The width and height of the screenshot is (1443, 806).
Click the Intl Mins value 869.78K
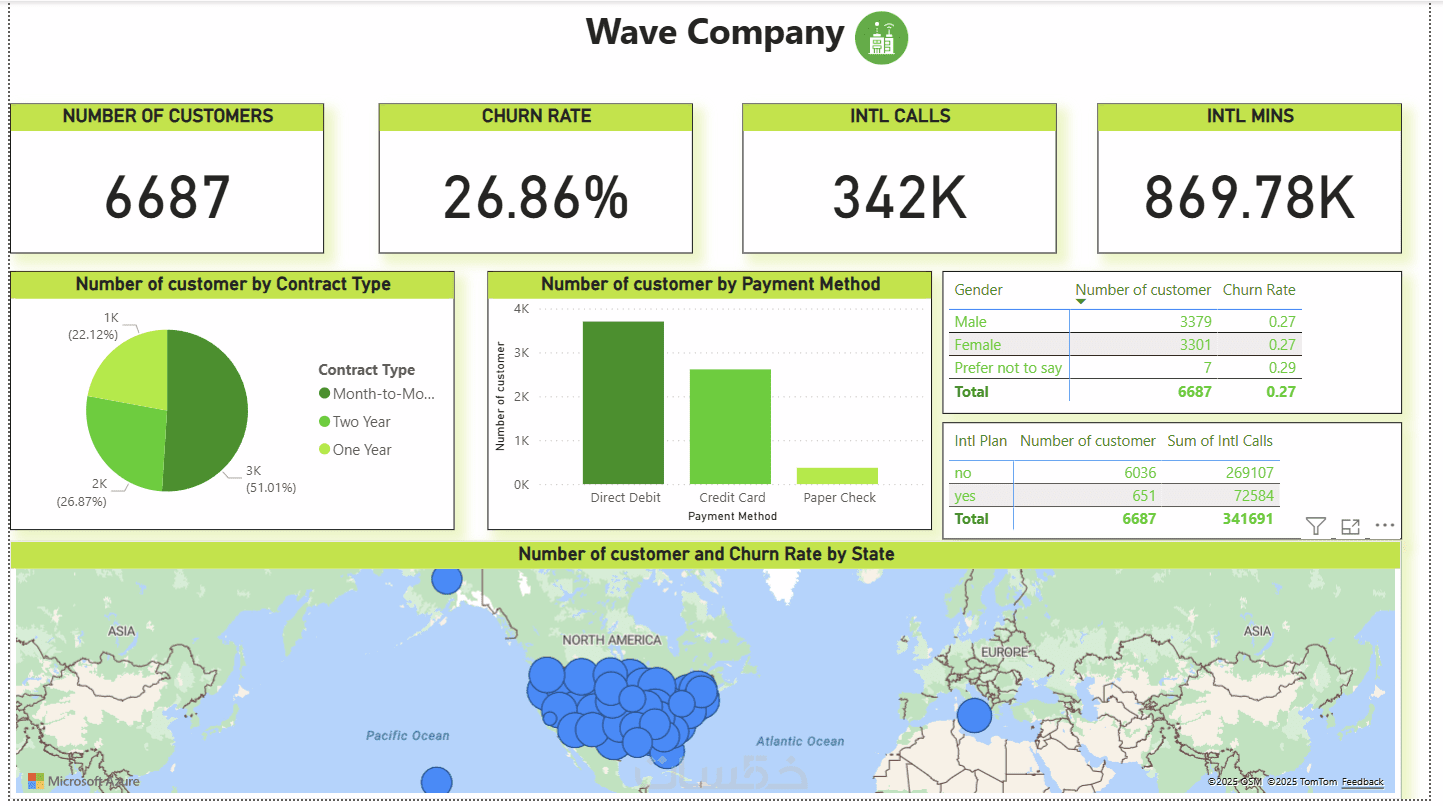(1249, 197)
